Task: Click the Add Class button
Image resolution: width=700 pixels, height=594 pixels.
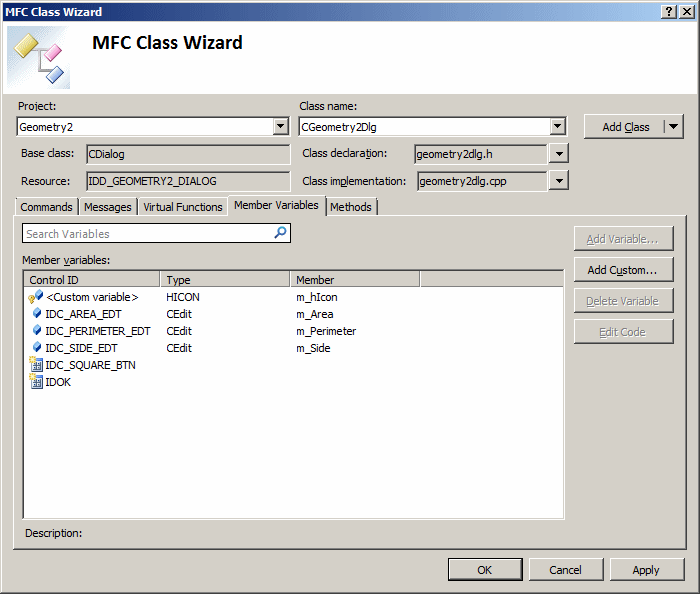Action: [x=625, y=127]
